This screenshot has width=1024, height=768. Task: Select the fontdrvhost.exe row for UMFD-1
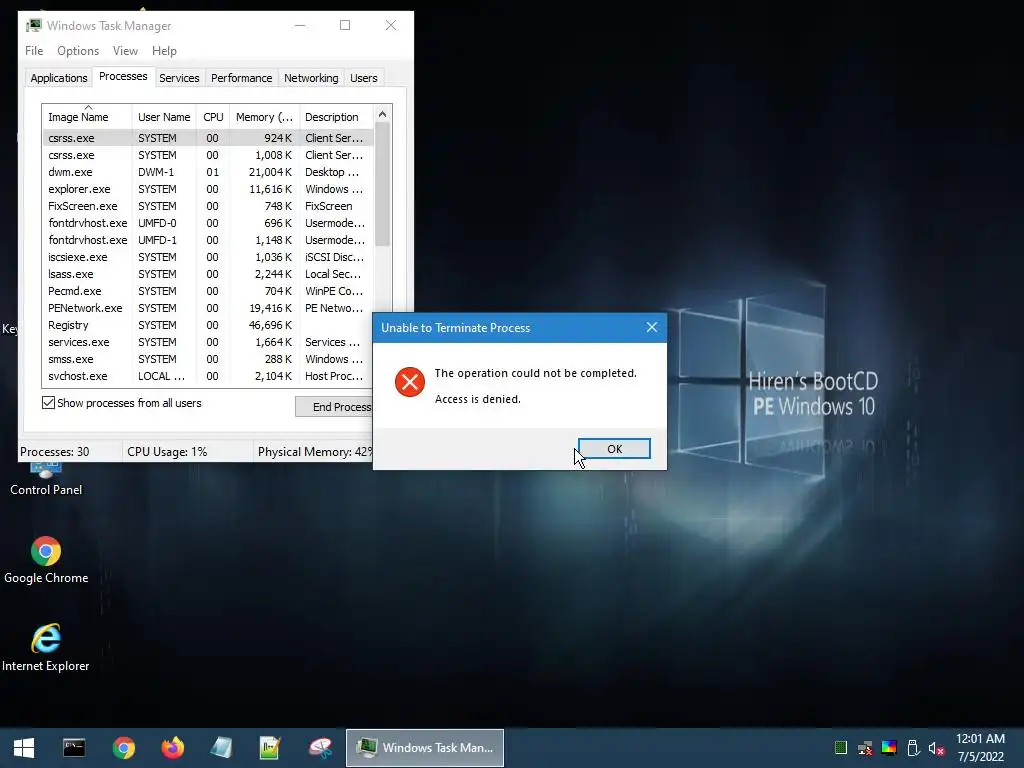click(x=208, y=240)
